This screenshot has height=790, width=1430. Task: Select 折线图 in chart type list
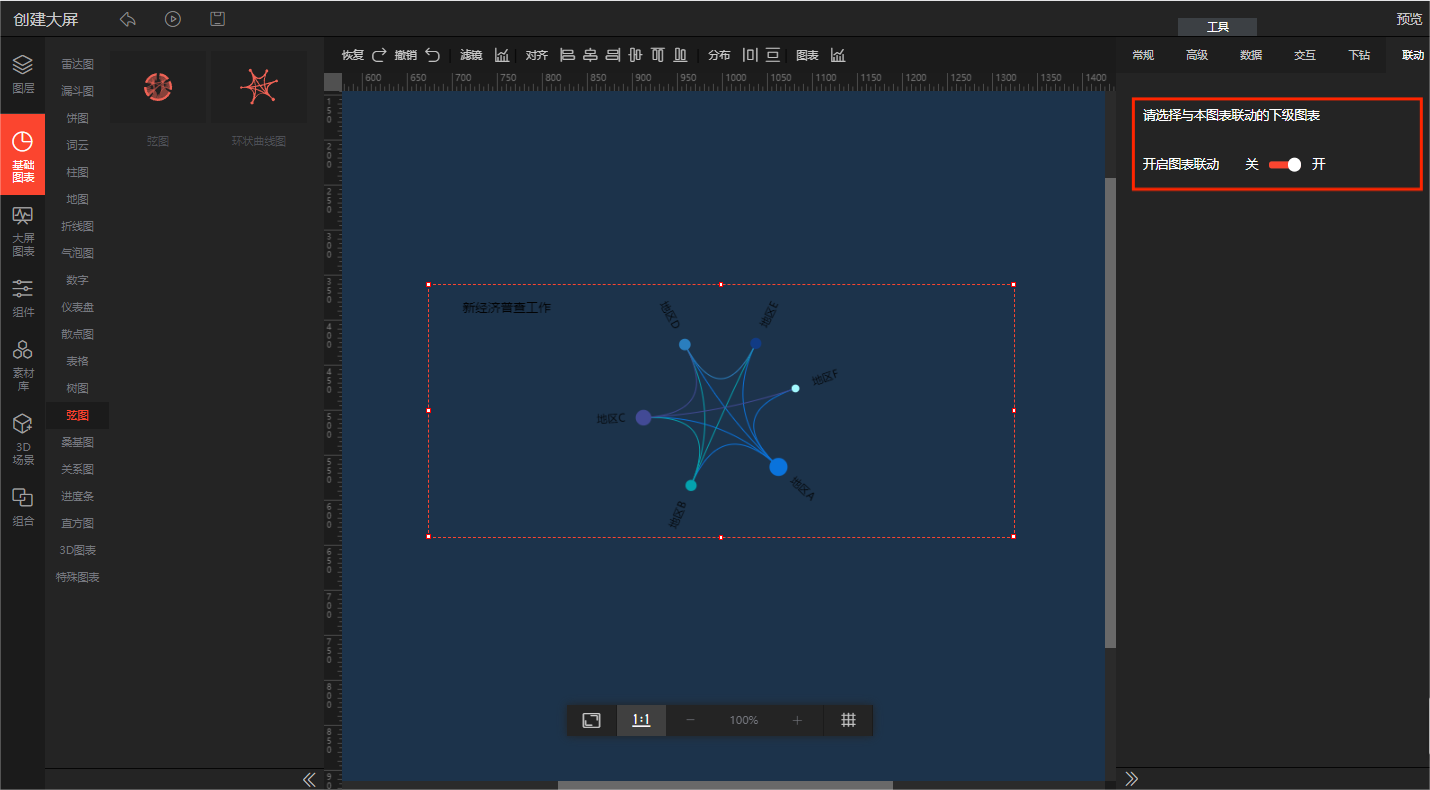pyautogui.click(x=77, y=226)
